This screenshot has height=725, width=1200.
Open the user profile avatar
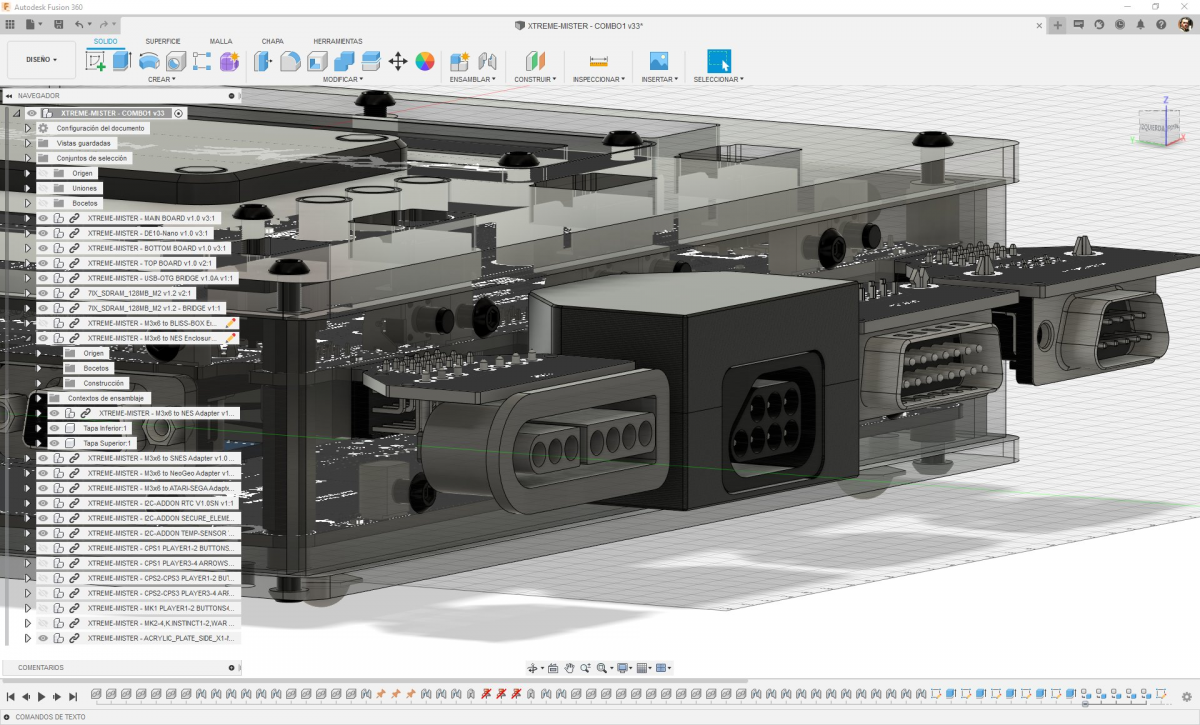1185,24
